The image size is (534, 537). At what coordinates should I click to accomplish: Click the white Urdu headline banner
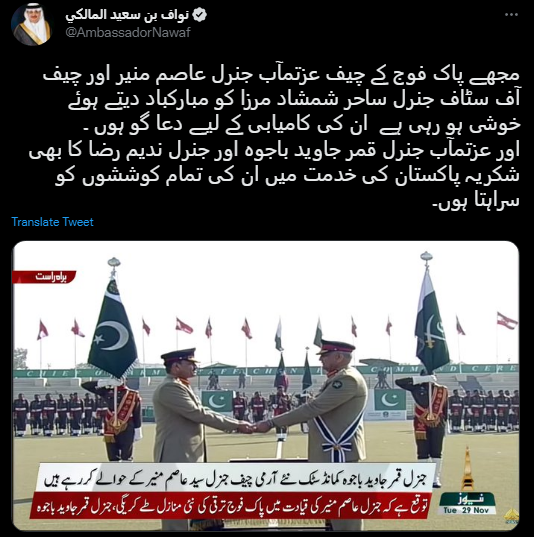tap(237, 478)
